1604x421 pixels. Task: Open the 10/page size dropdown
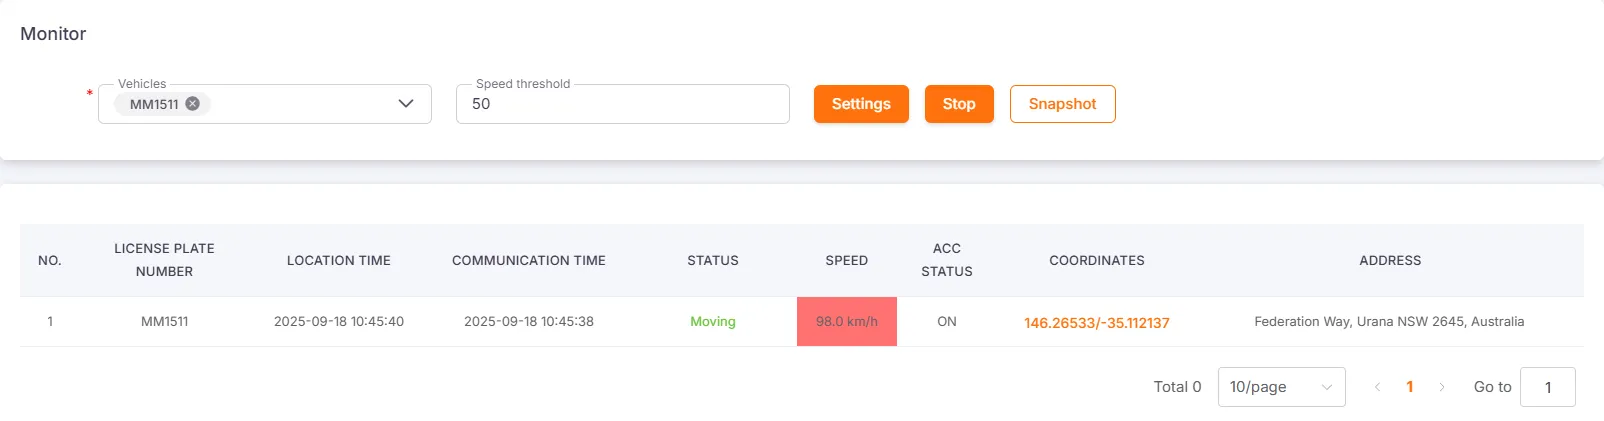pyautogui.click(x=1281, y=387)
